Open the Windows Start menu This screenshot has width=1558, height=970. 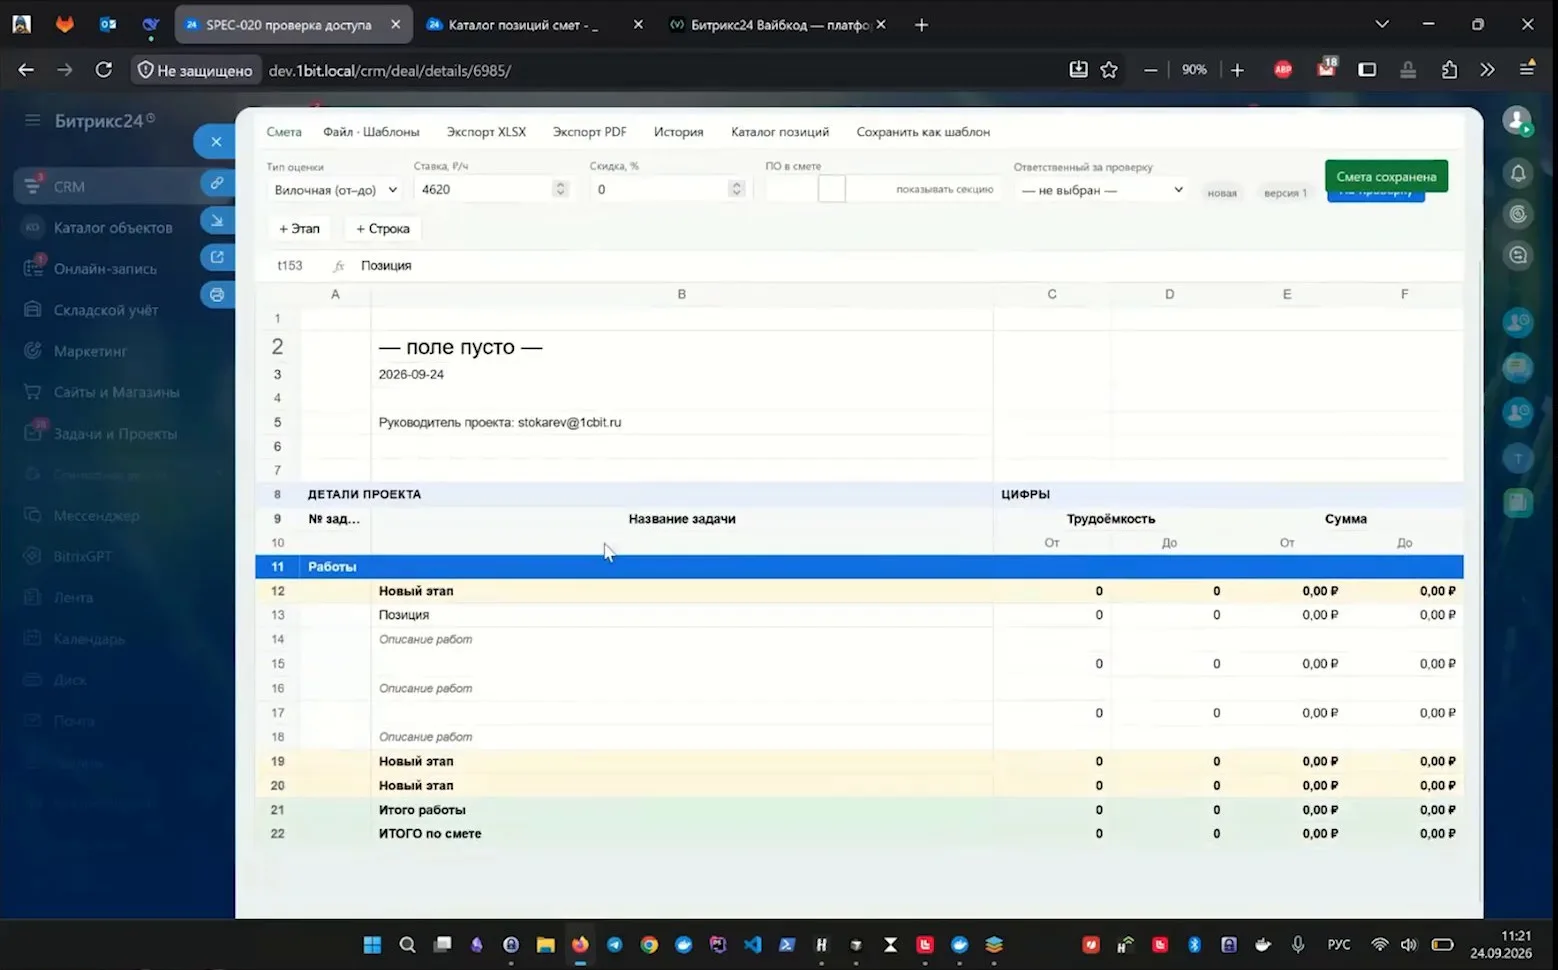click(x=372, y=944)
